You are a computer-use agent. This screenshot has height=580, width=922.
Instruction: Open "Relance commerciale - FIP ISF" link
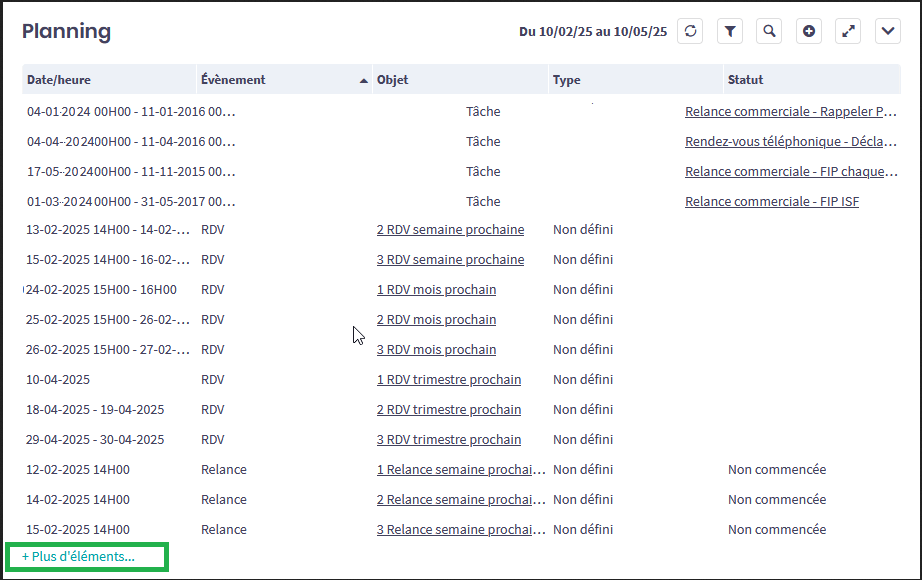click(x=771, y=202)
